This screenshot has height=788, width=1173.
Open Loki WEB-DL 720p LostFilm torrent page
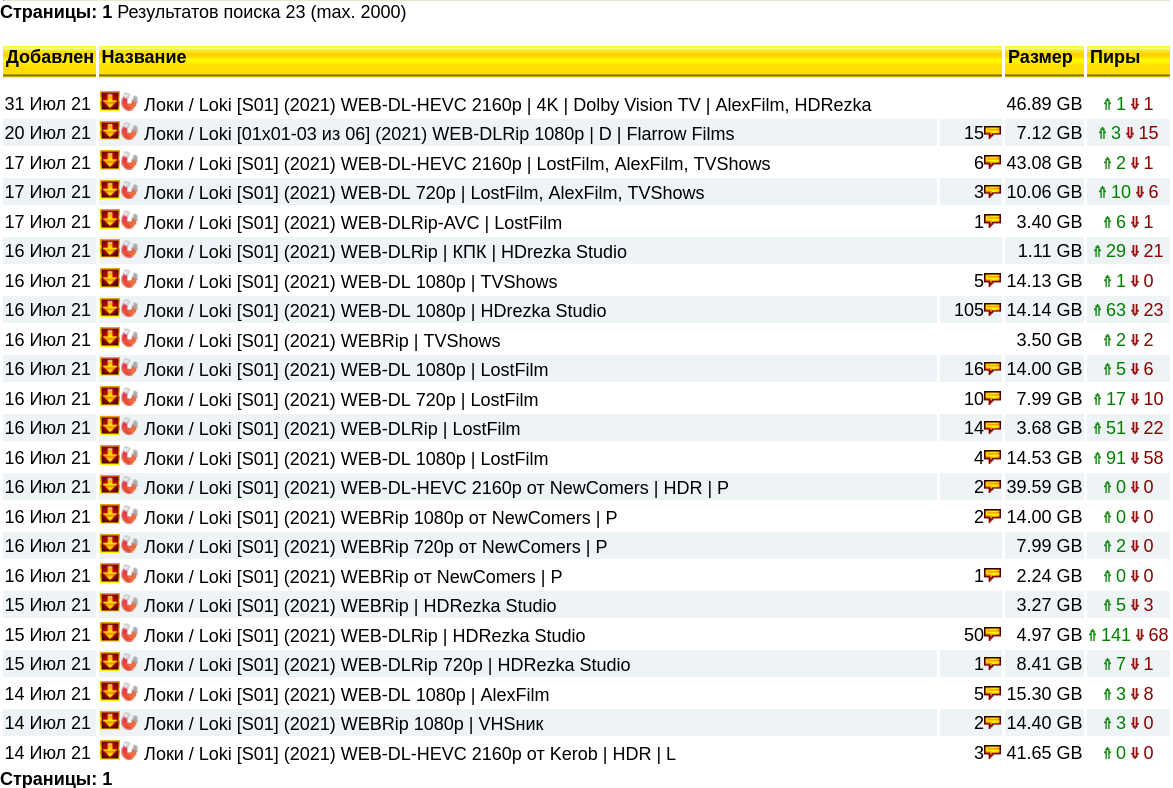pyautogui.click(x=340, y=400)
